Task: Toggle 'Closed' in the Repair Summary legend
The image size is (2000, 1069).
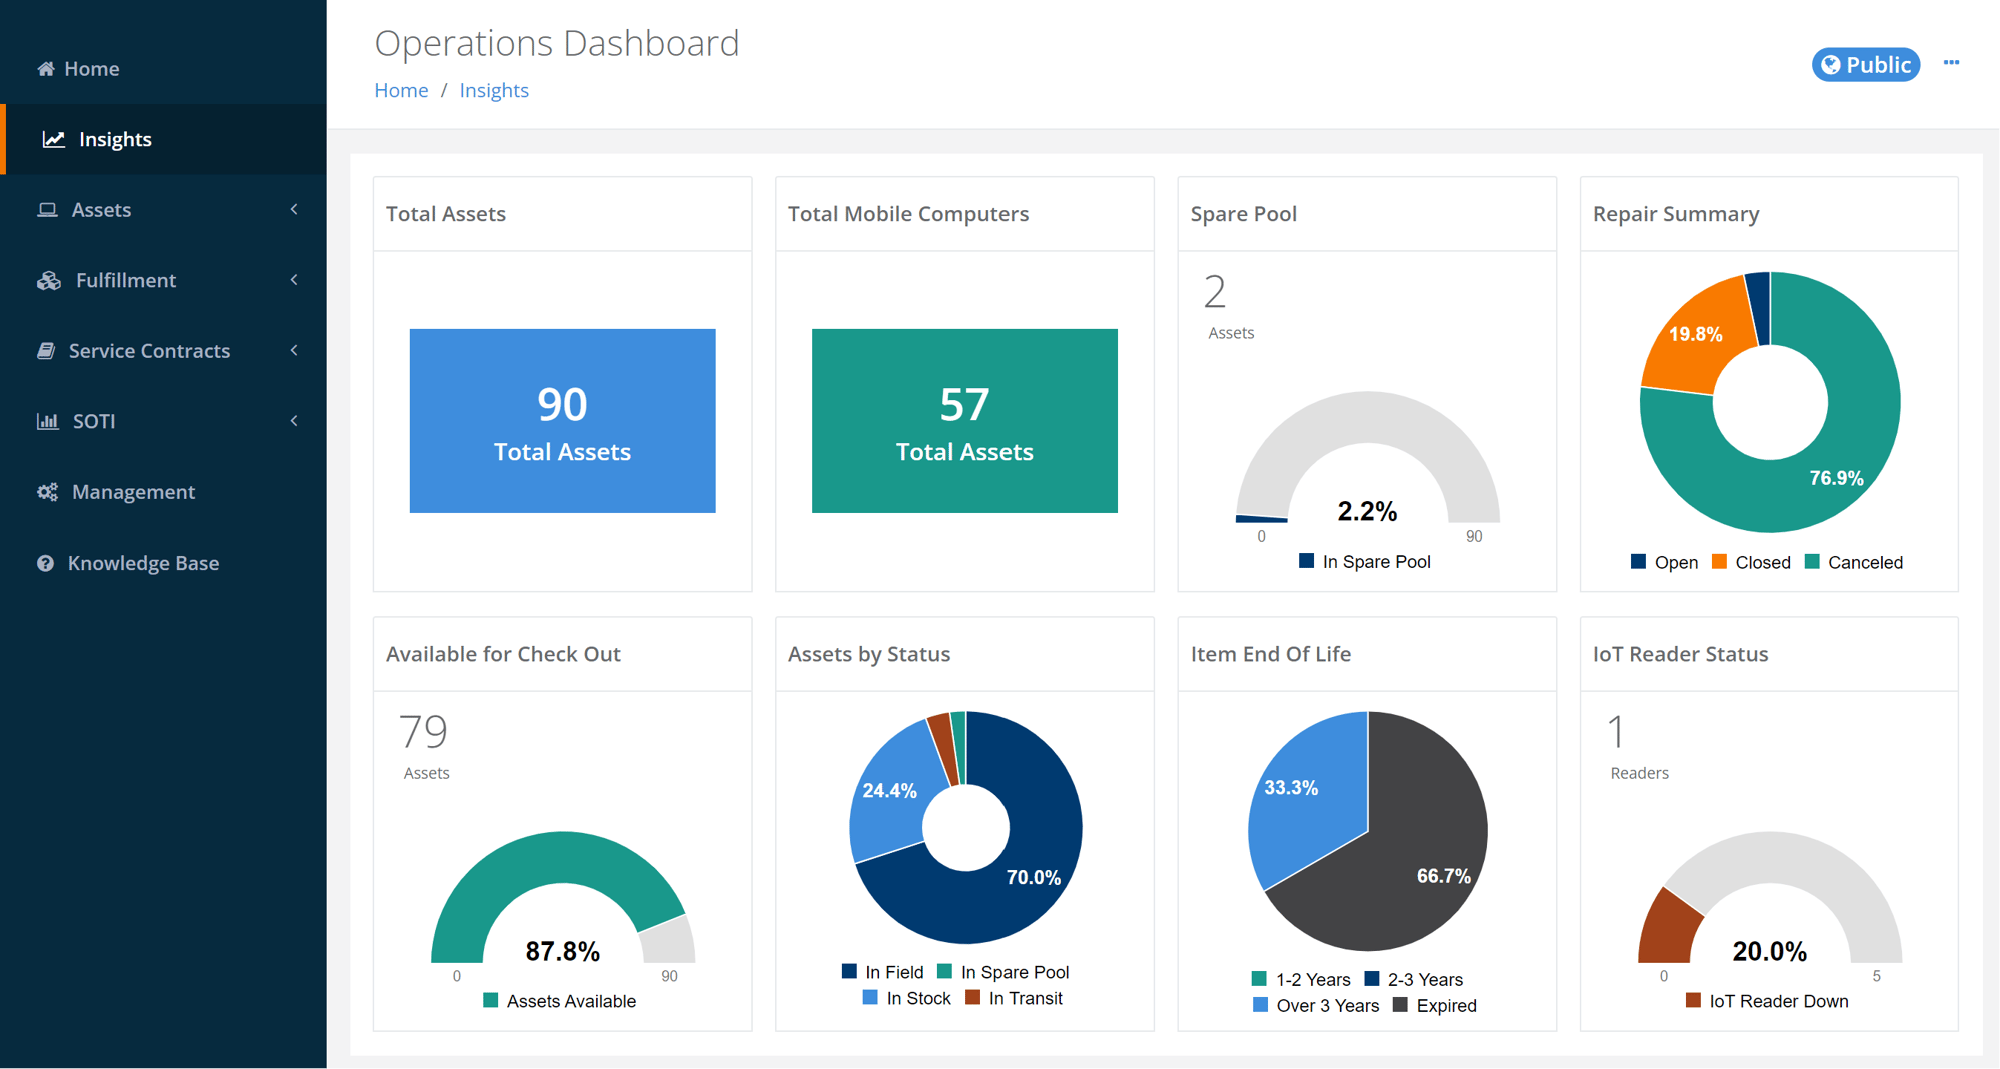Action: 1752,561
